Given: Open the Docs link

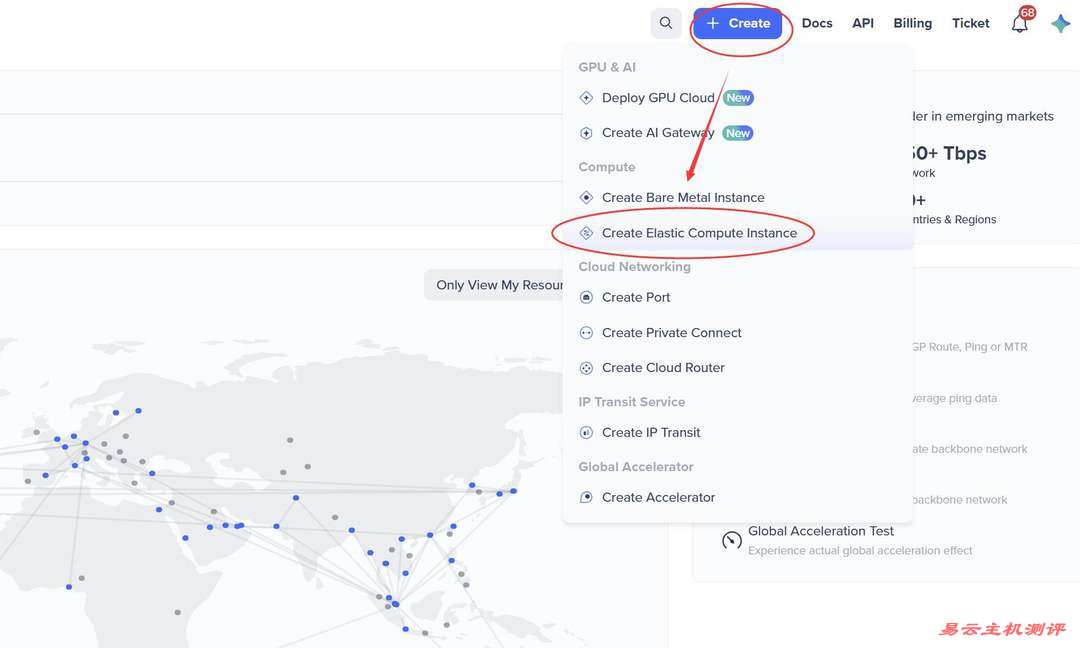Looking at the screenshot, I should click(x=817, y=23).
